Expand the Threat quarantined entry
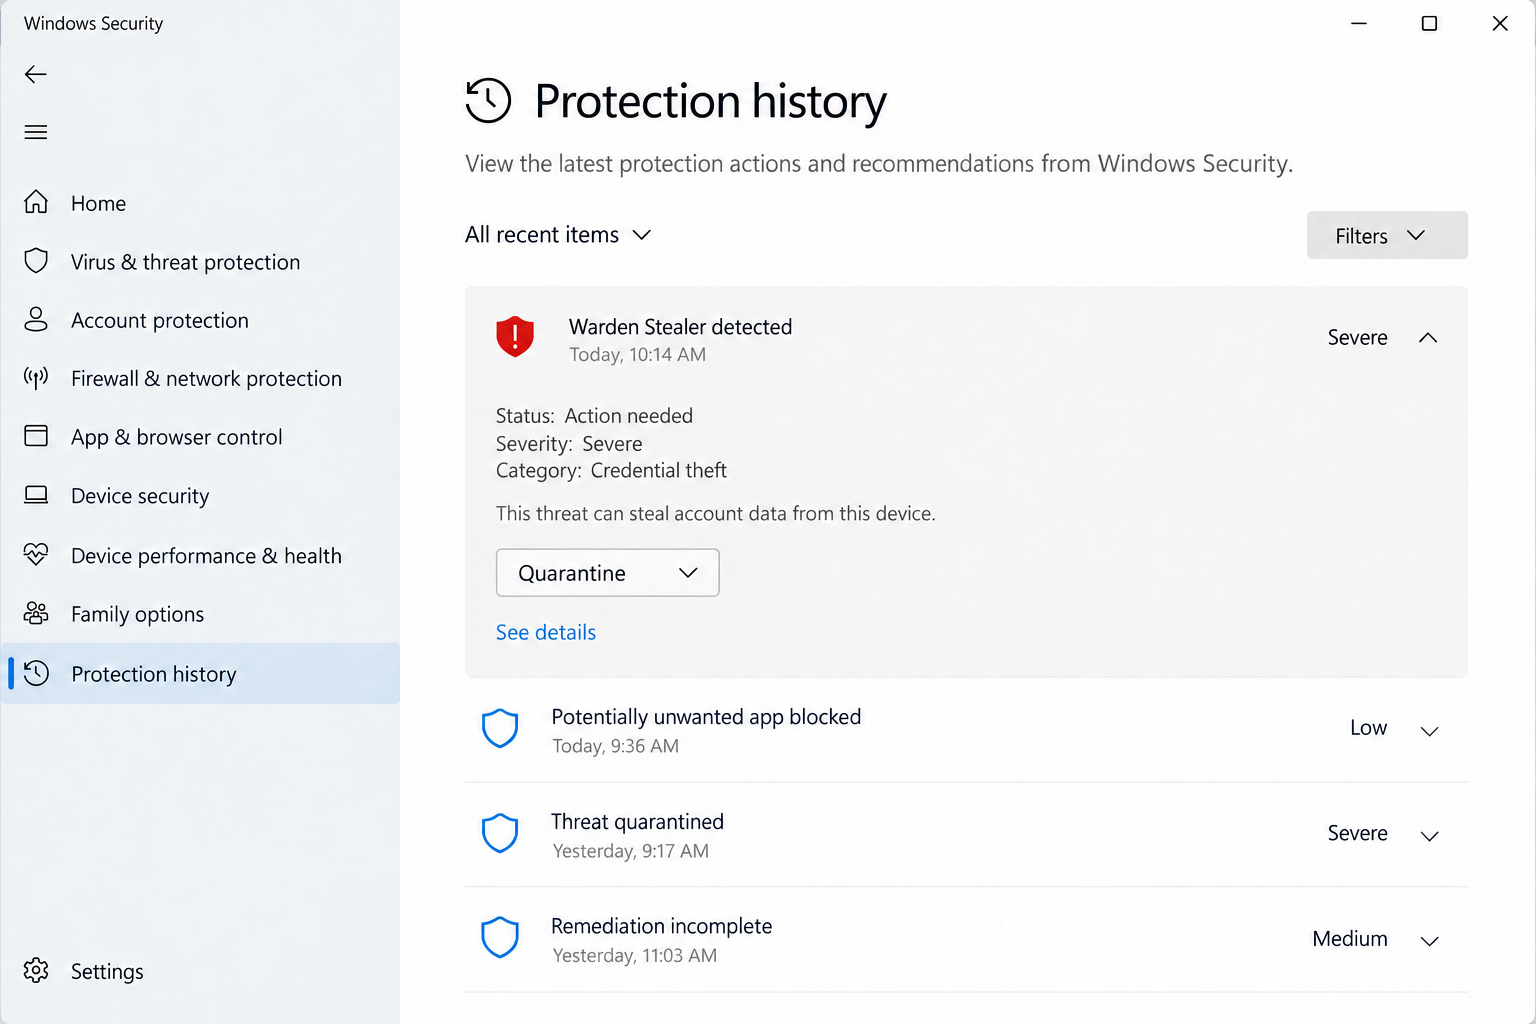This screenshot has width=1536, height=1024. (1430, 836)
